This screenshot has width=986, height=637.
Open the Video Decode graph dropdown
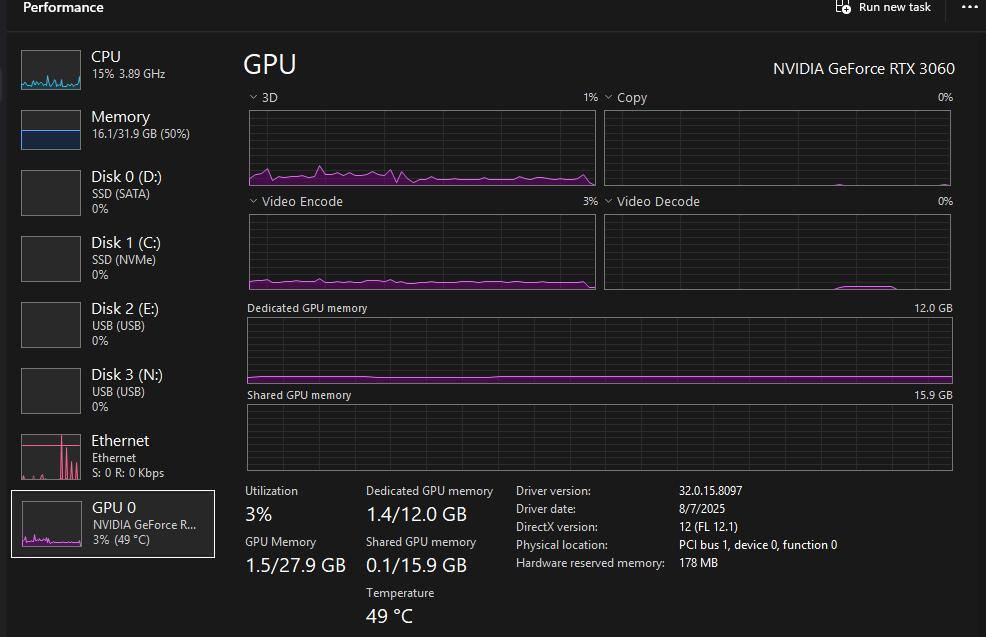609,202
